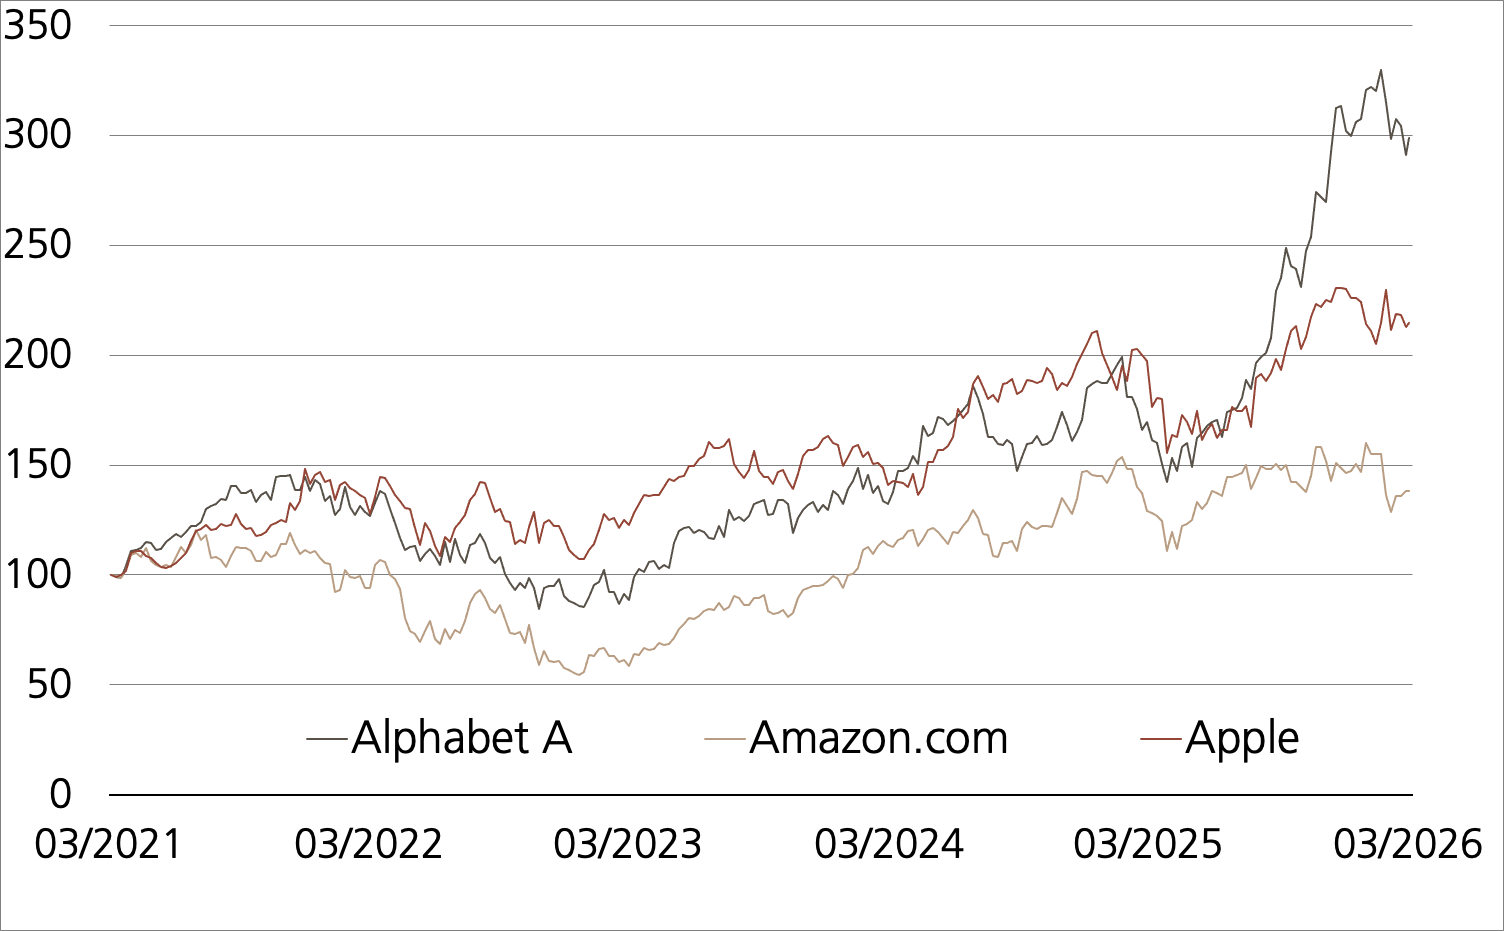The image size is (1504, 931).
Task: Click the 350 y-axis value label
Action: 38,26
